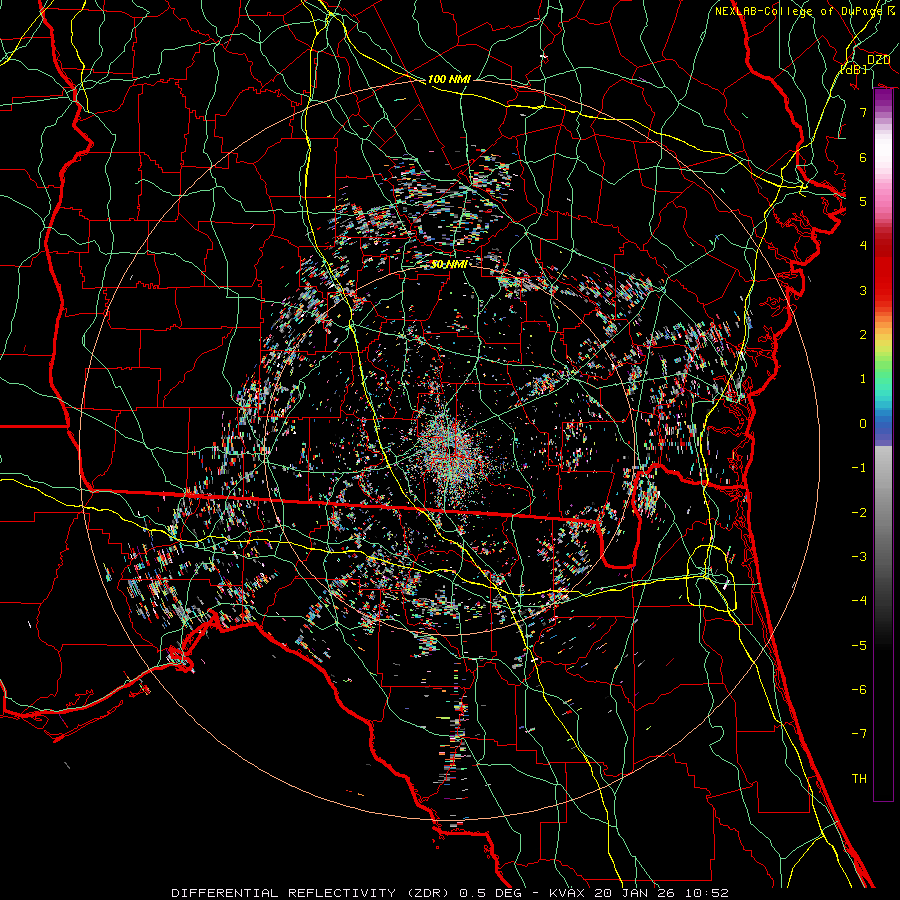The image size is (900, 900).
Task: Click the 0 value on the color scale
Action: tap(862, 423)
